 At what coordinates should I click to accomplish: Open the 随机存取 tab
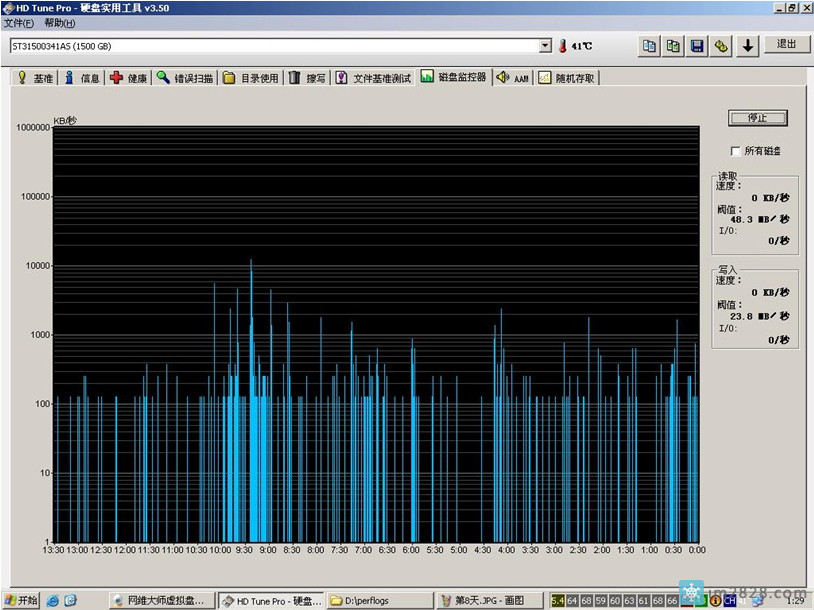tap(567, 78)
